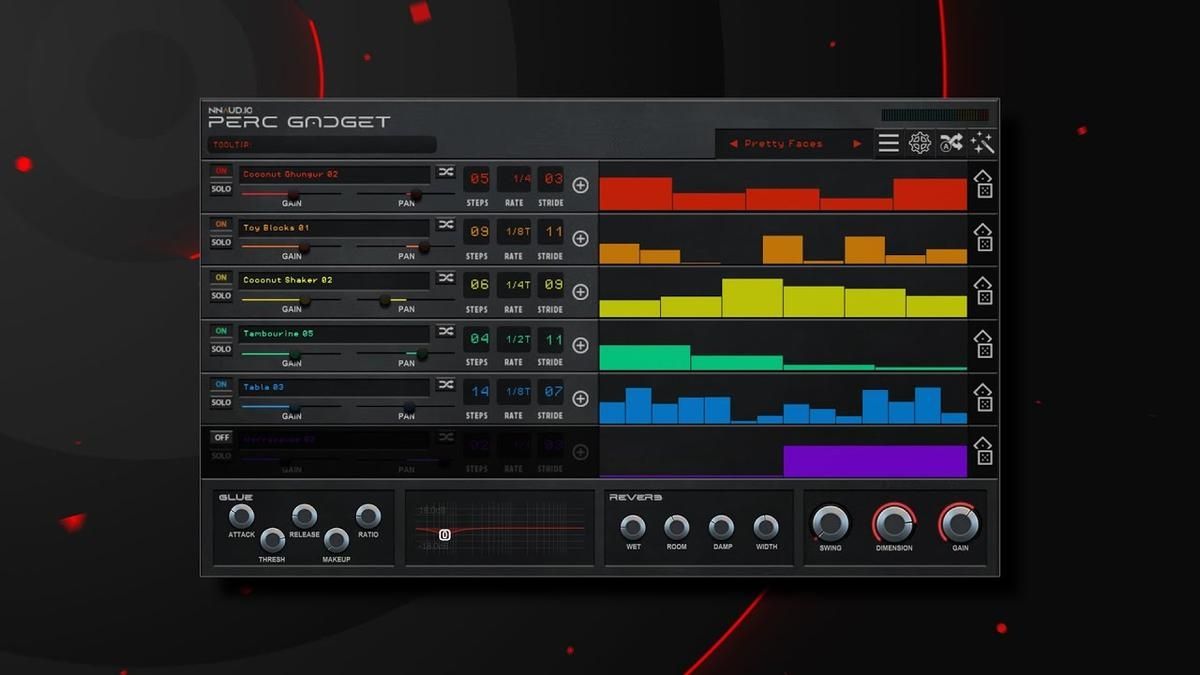Image resolution: width=1200 pixels, height=675 pixels.
Task: Click the steps value 09 on Toy Blocks 01
Action: tap(479, 232)
